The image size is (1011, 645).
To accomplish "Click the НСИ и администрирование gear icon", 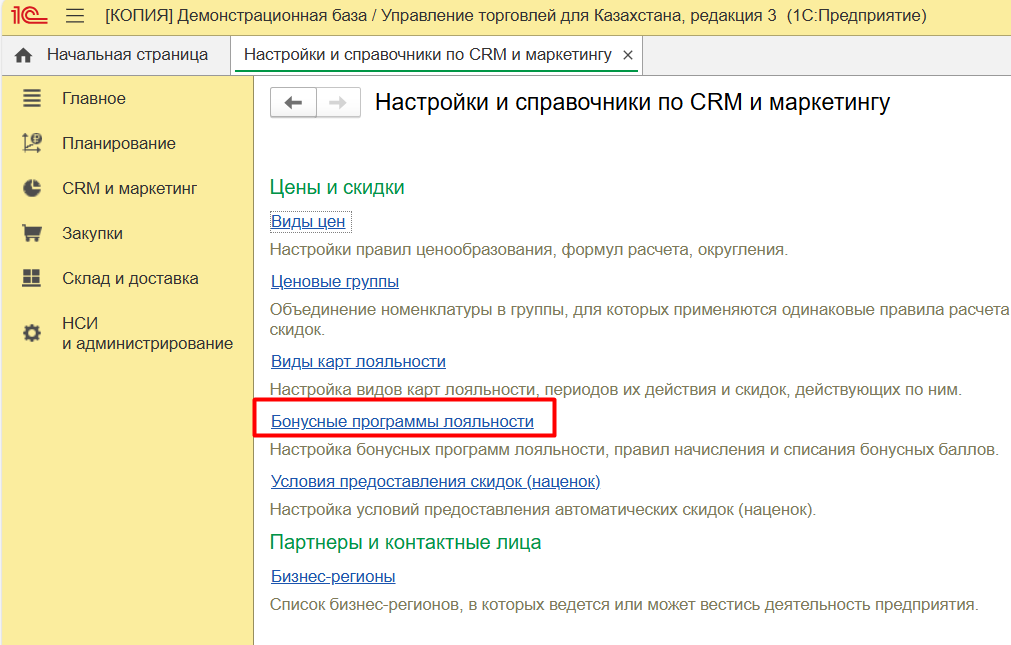I will pos(32,333).
